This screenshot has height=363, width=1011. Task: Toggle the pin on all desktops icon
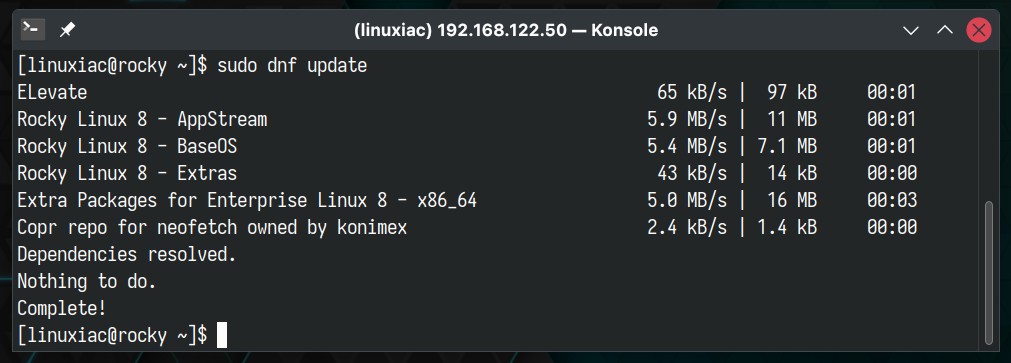[67, 30]
